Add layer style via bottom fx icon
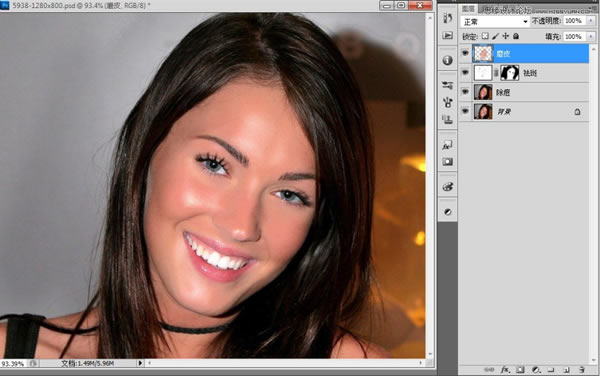The width and height of the screenshot is (600, 376). (505, 369)
